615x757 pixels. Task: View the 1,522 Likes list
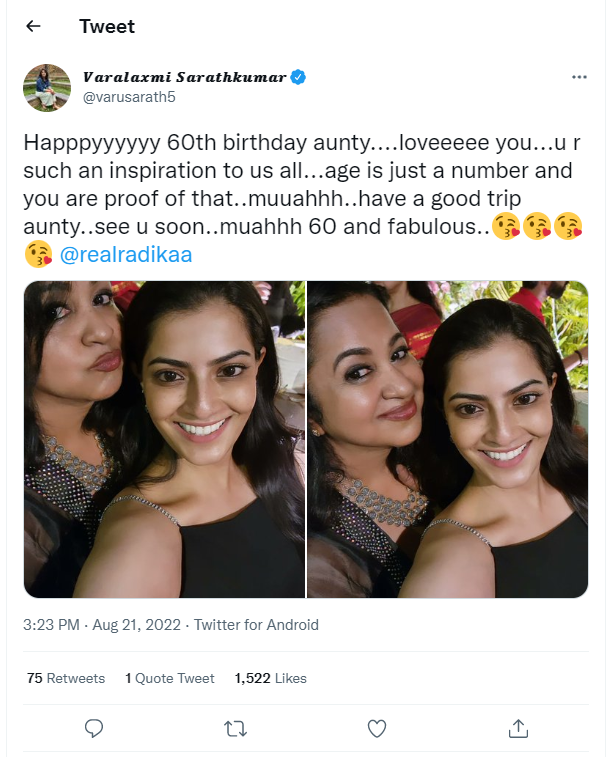click(270, 678)
